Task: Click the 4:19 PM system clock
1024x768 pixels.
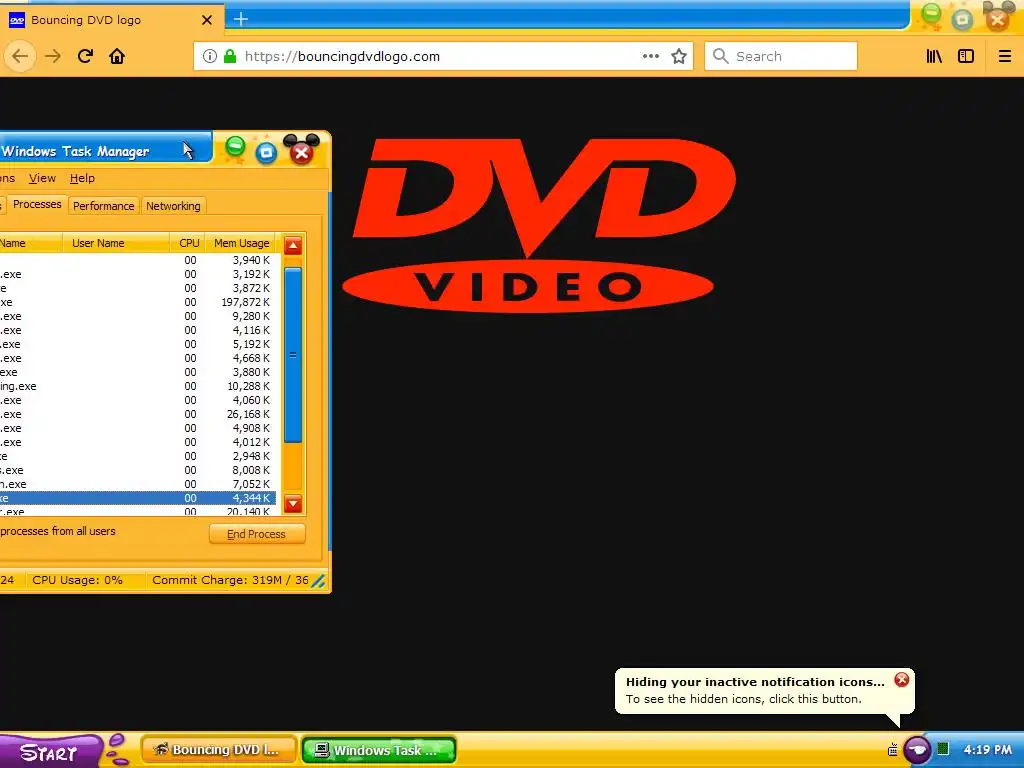Action: (x=987, y=750)
